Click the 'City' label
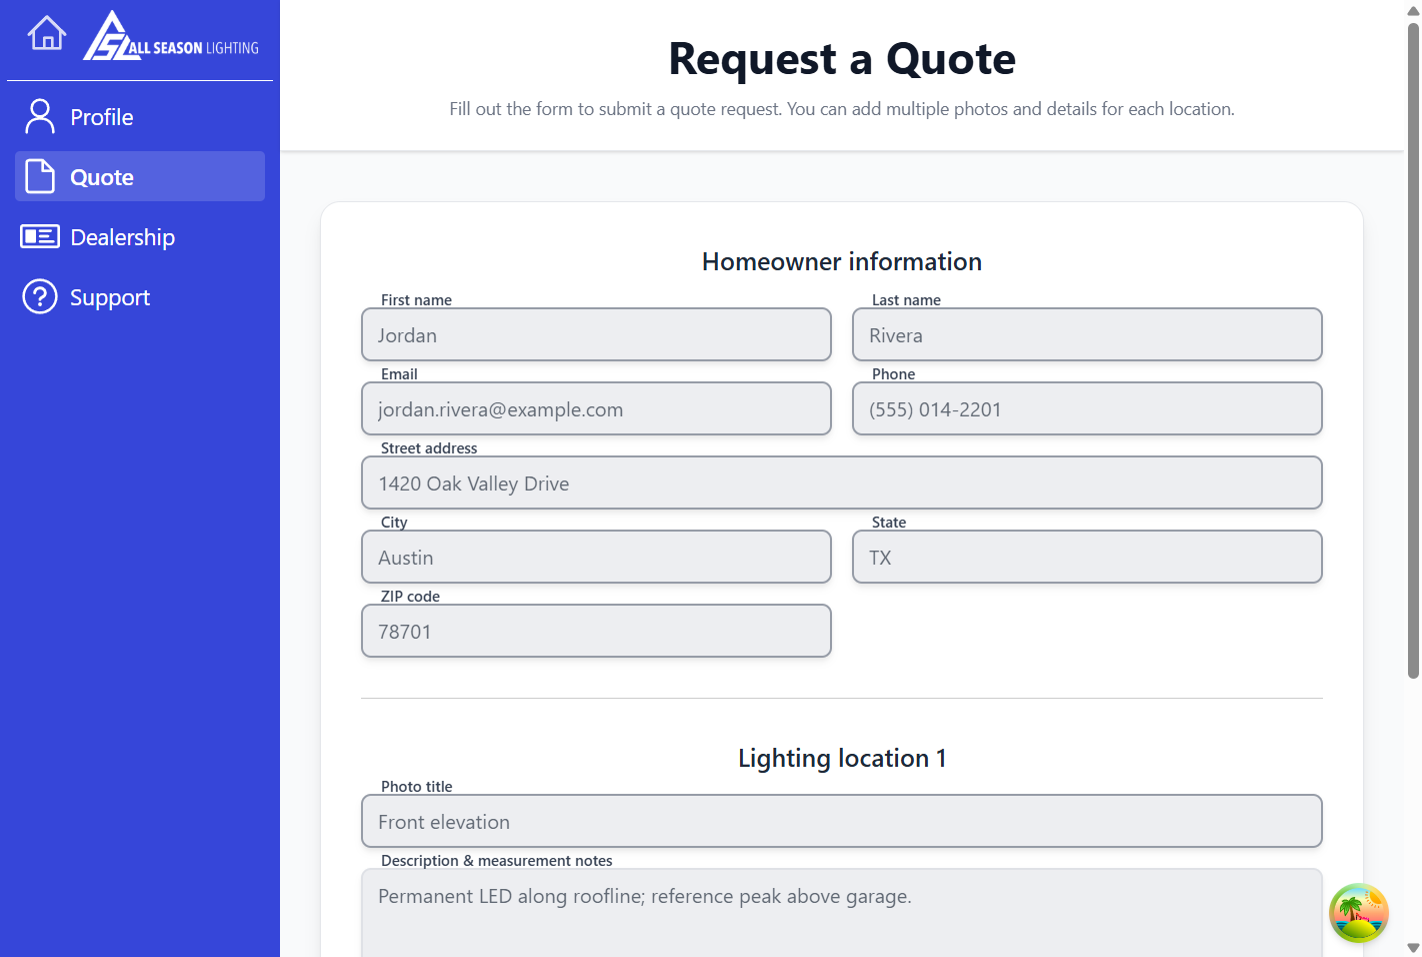The width and height of the screenshot is (1422, 957). [394, 522]
